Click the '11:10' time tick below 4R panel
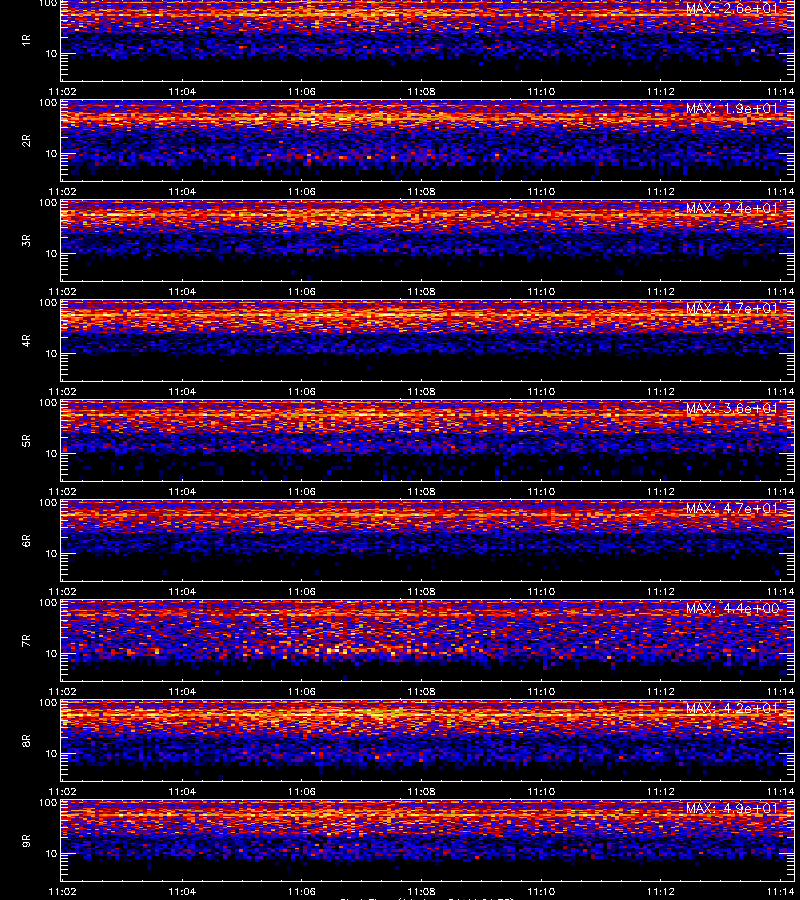 541,391
